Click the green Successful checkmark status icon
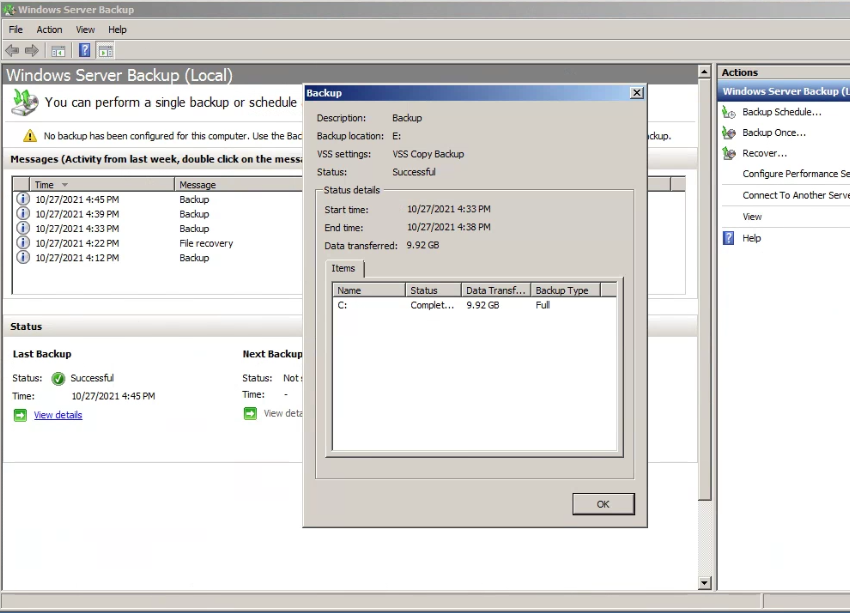850x613 pixels. [58, 378]
